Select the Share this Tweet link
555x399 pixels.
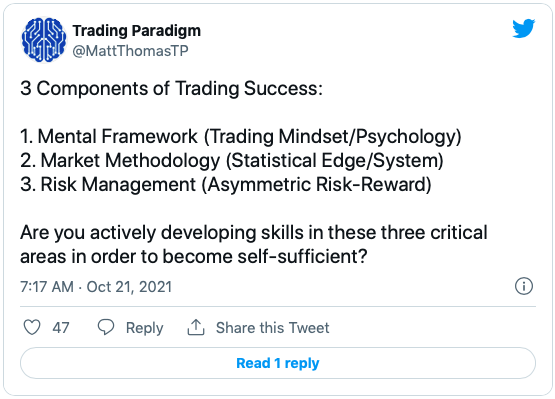[x=273, y=327]
